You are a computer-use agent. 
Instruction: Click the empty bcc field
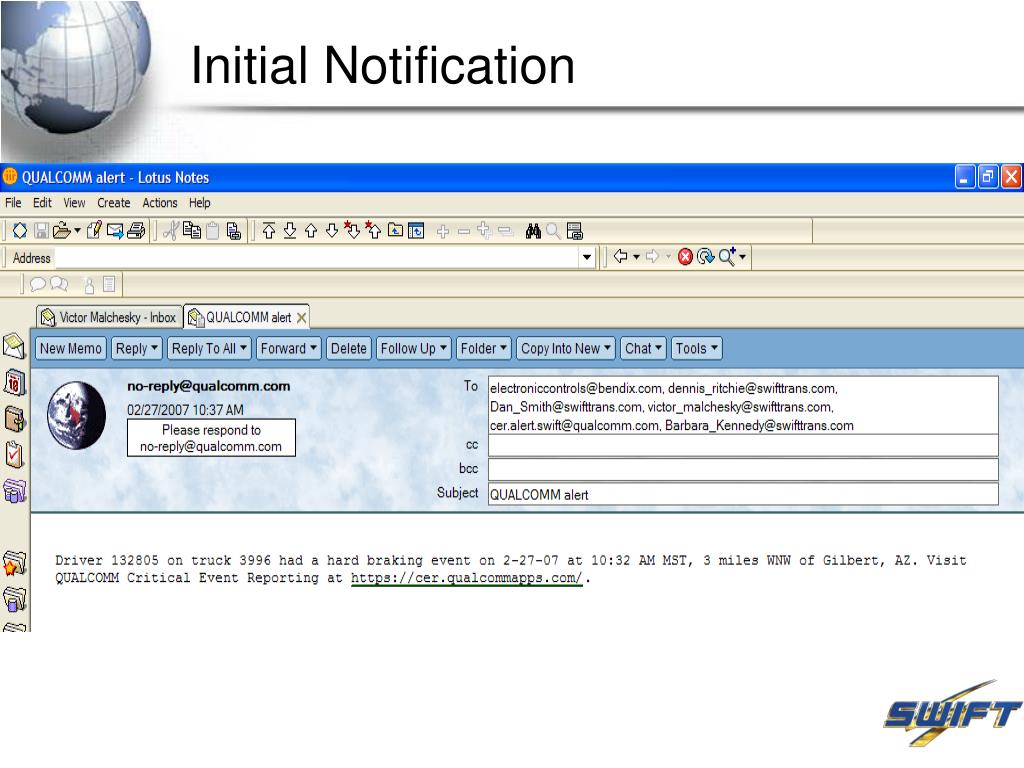(743, 469)
